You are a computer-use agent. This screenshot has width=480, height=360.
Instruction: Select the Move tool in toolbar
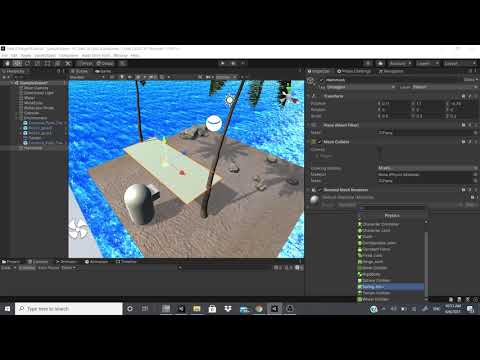click(17, 63)
